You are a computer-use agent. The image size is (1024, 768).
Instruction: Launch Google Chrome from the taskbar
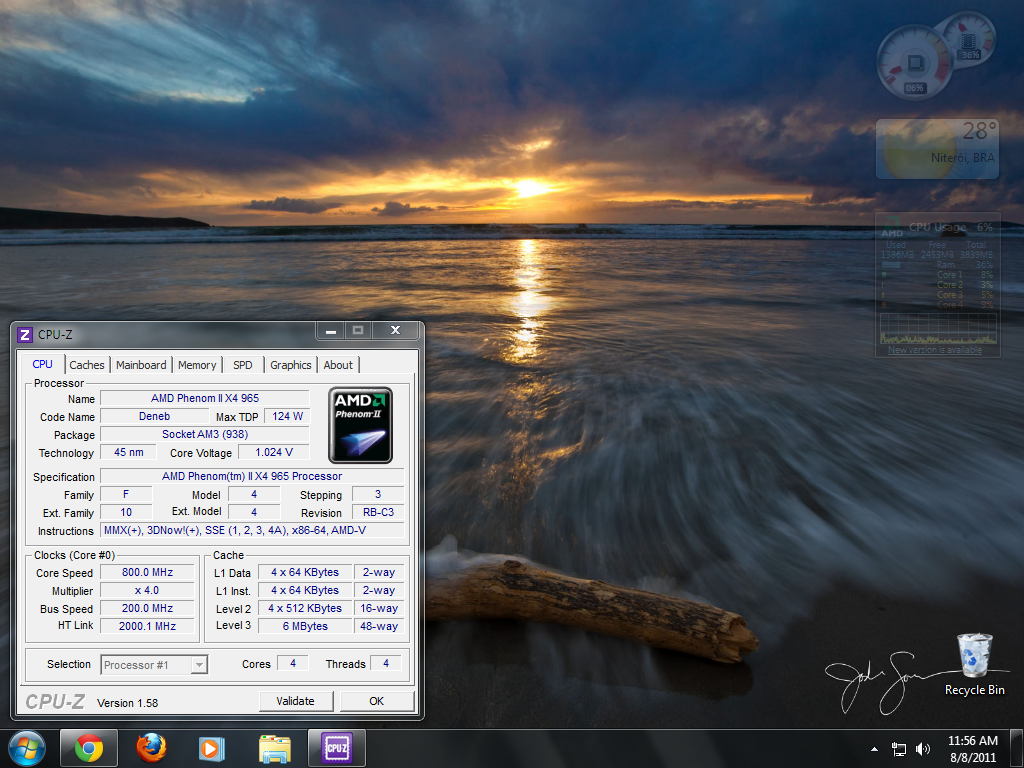(x=88, y=748)
